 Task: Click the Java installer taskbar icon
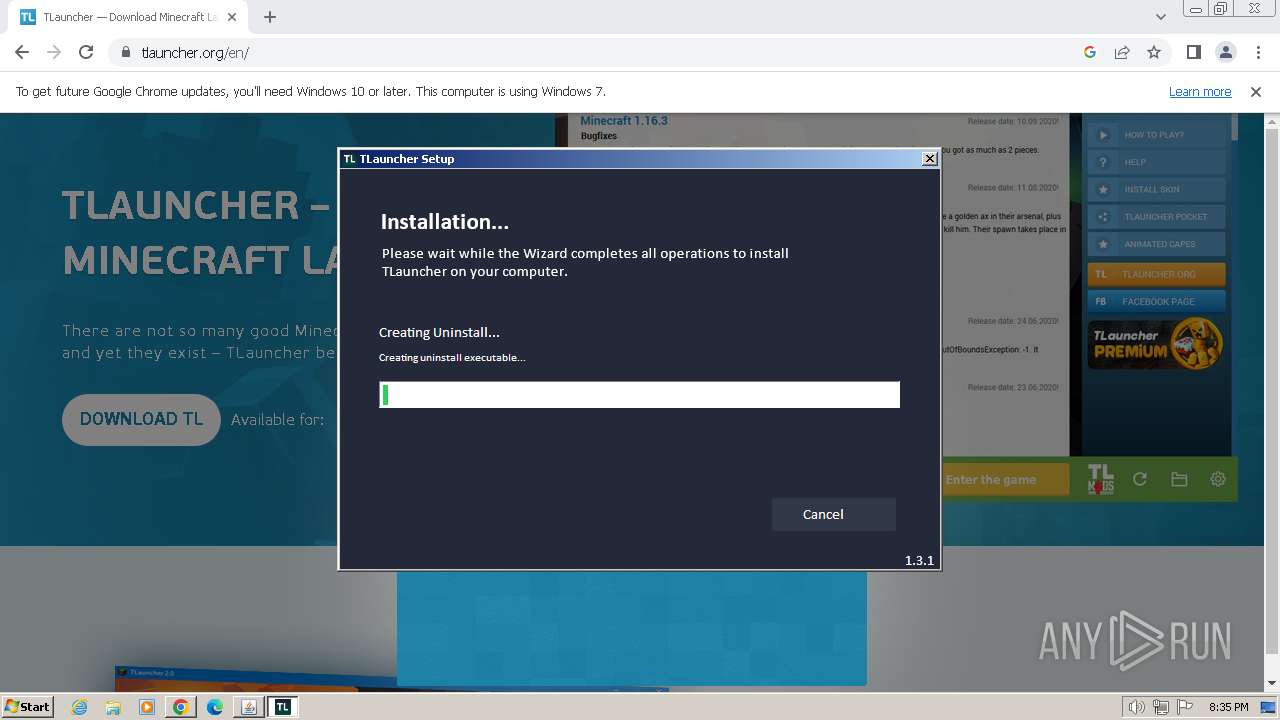click(249, 707)
